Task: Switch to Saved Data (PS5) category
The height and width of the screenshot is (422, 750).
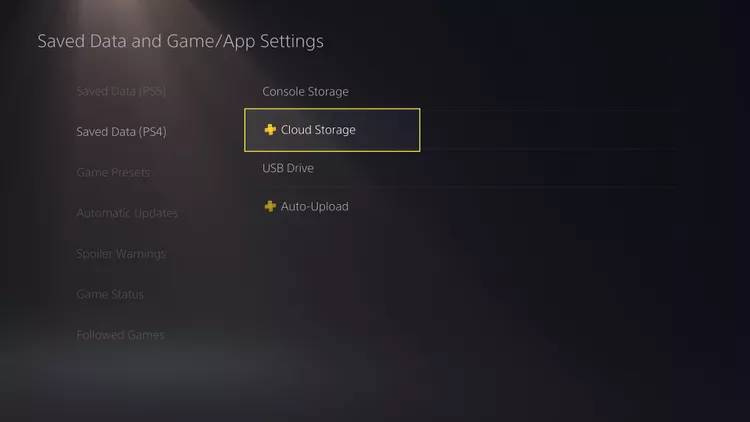Action: 121,91
